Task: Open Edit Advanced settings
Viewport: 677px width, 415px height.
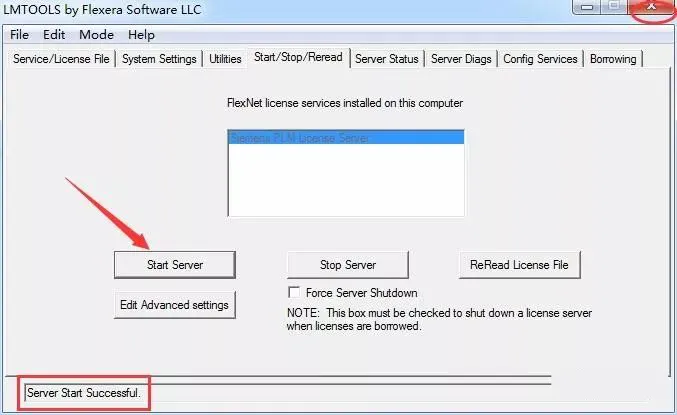Action: coord(175,305)
